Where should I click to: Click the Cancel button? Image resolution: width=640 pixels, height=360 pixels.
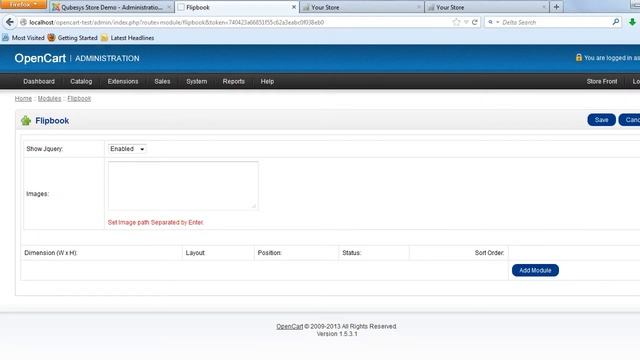coord(630,120)
